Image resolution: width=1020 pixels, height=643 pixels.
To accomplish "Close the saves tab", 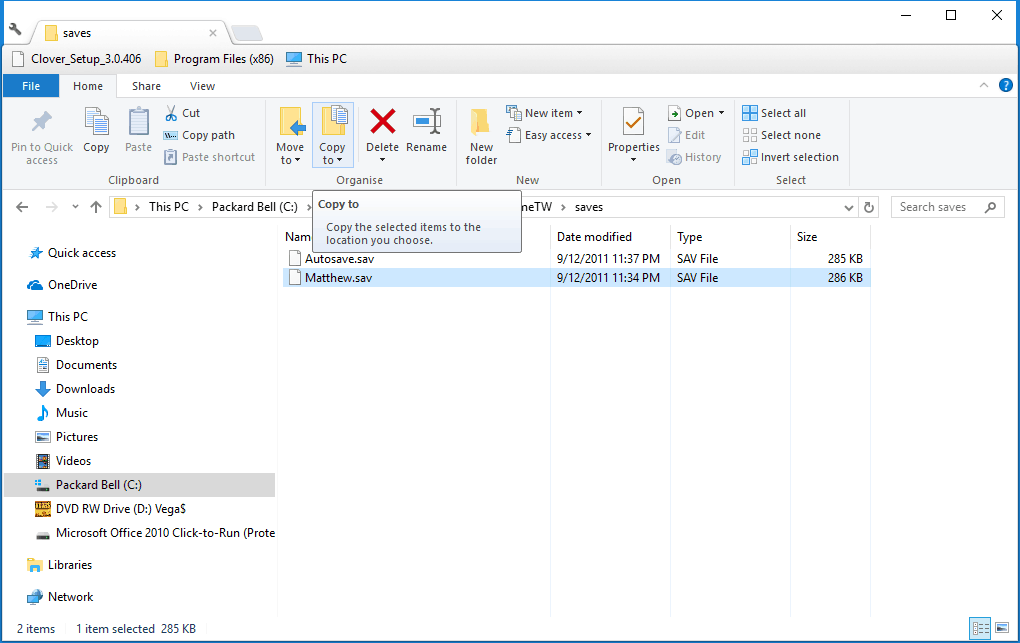I will pos(213,33).
